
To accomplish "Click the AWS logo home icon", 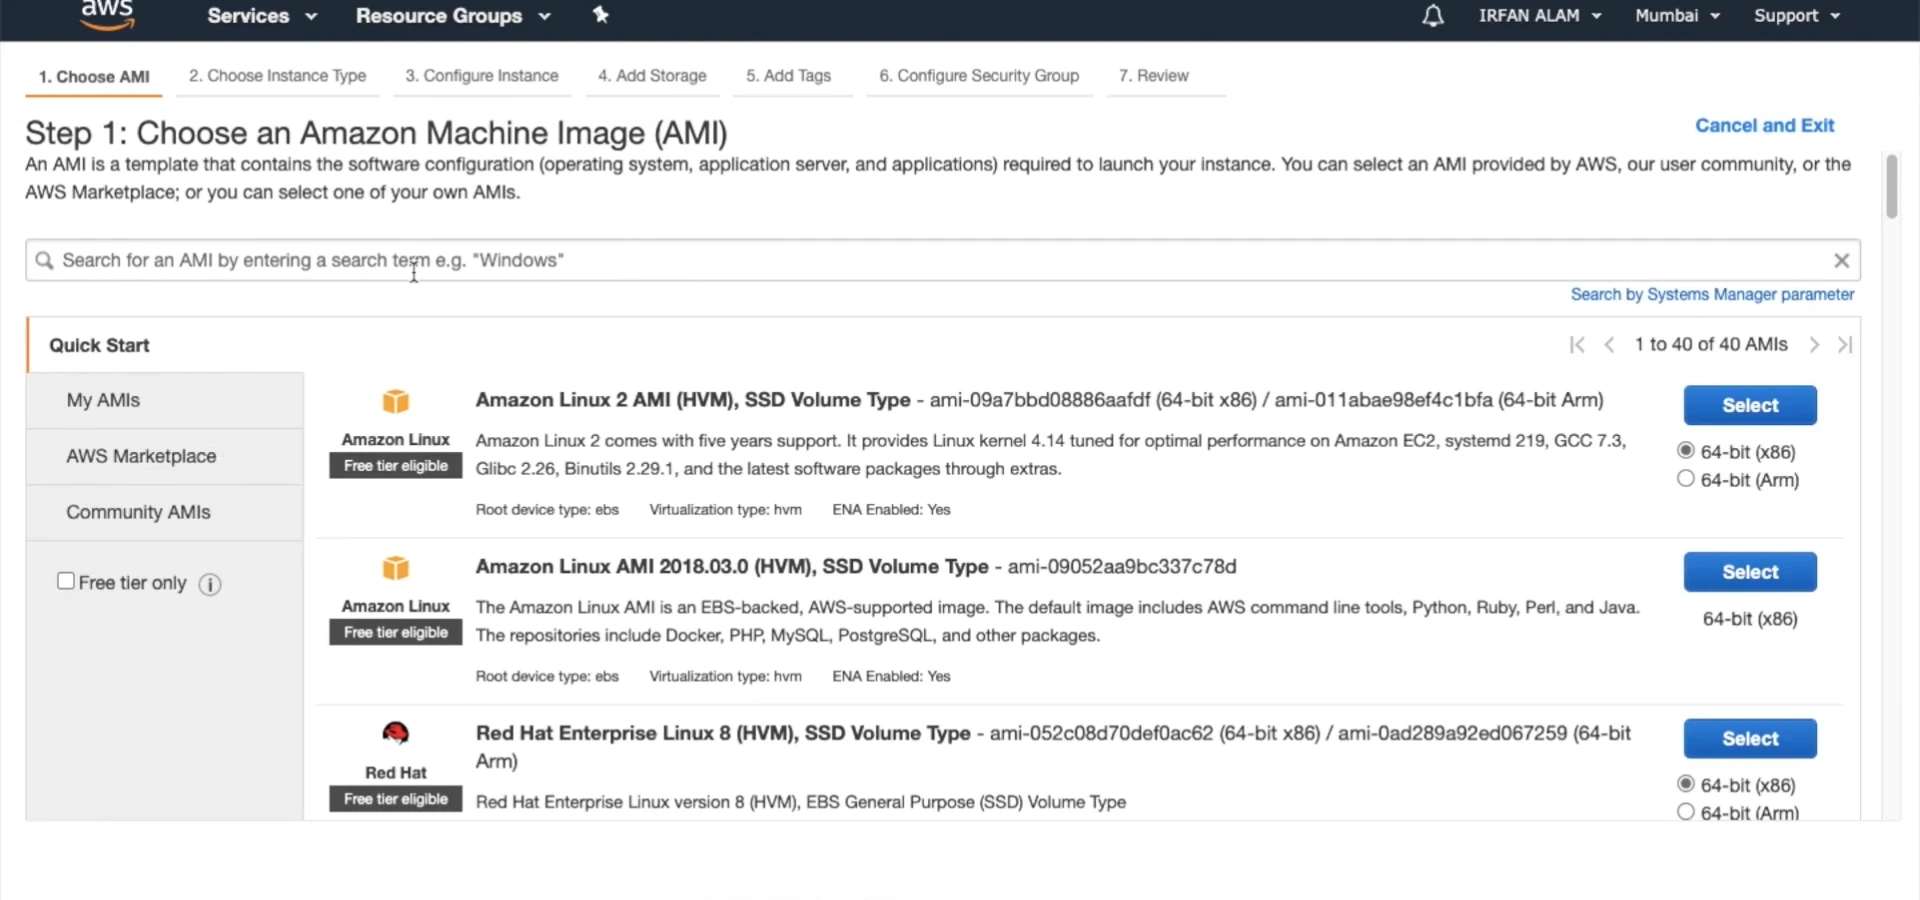I will click(107, 14).
